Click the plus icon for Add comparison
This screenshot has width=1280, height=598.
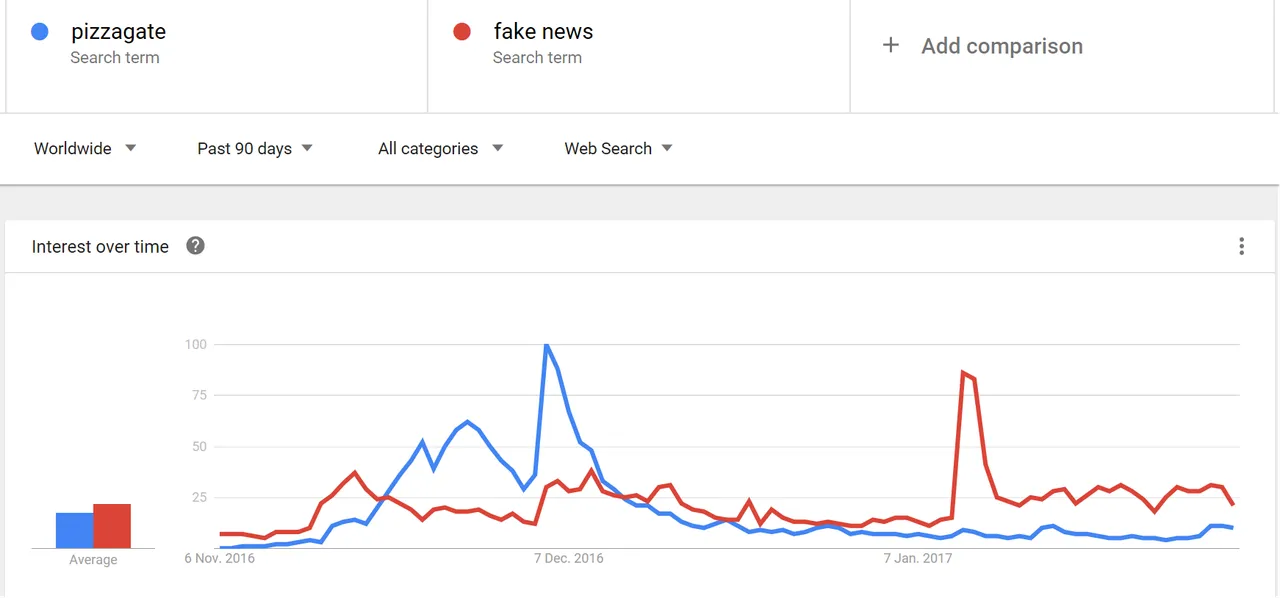(x=891, y=45)
